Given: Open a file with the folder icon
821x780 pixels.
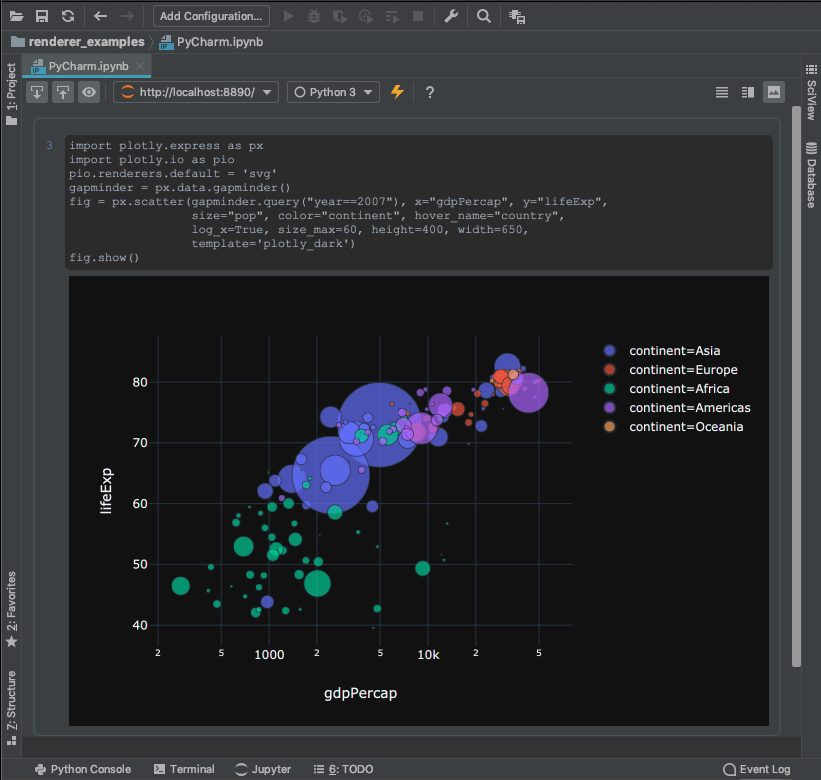Looking at the screenshot, I should (x=14, y=16).
